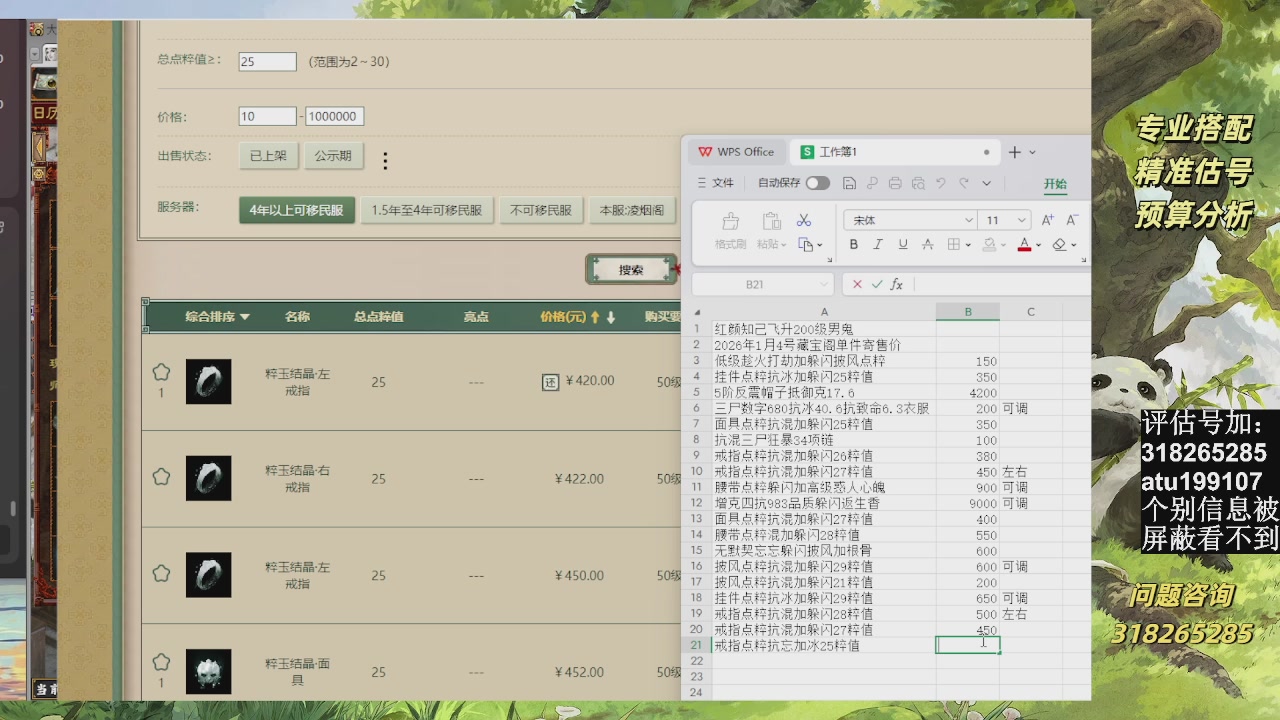Image resolution: width=1280 pixels, height=720 pixels.
Task: Apply Bold formatting in WPS
Action: 853,244
